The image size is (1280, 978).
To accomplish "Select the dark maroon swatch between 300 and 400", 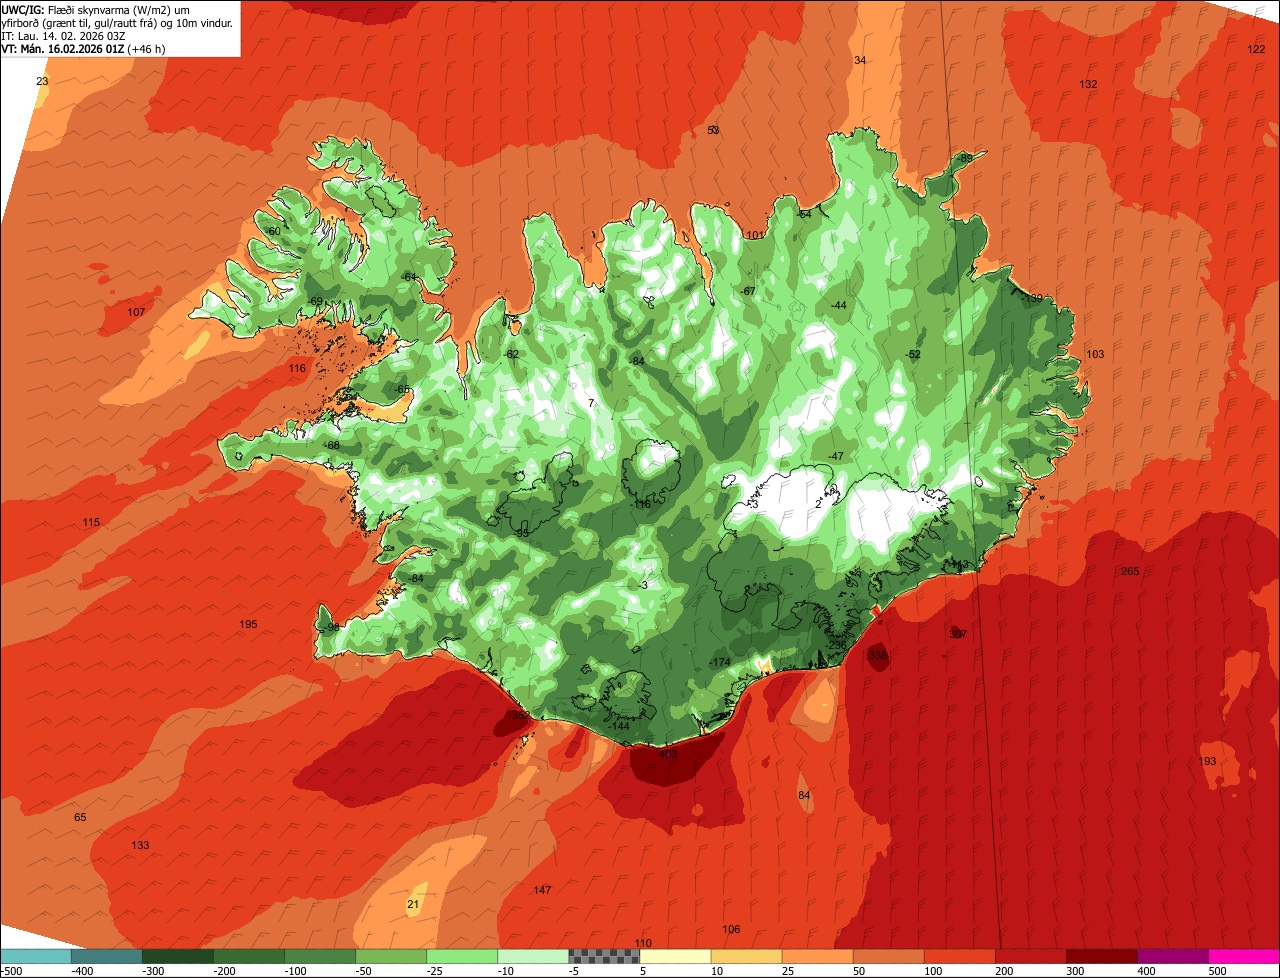I will 1101,956.
